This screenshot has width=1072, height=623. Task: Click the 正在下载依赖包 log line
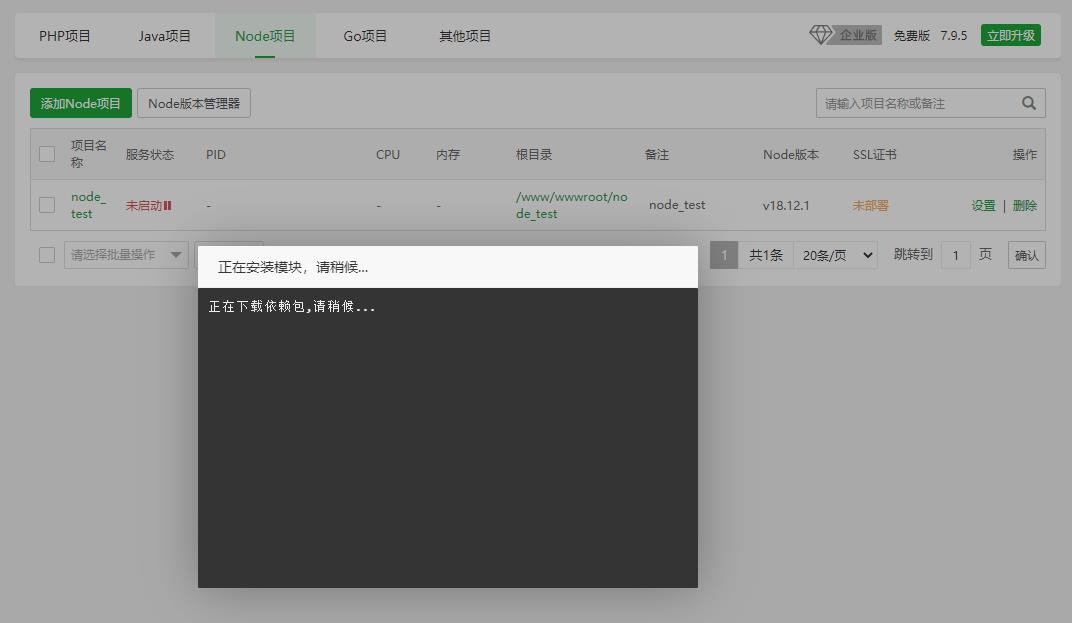(292, 306)
